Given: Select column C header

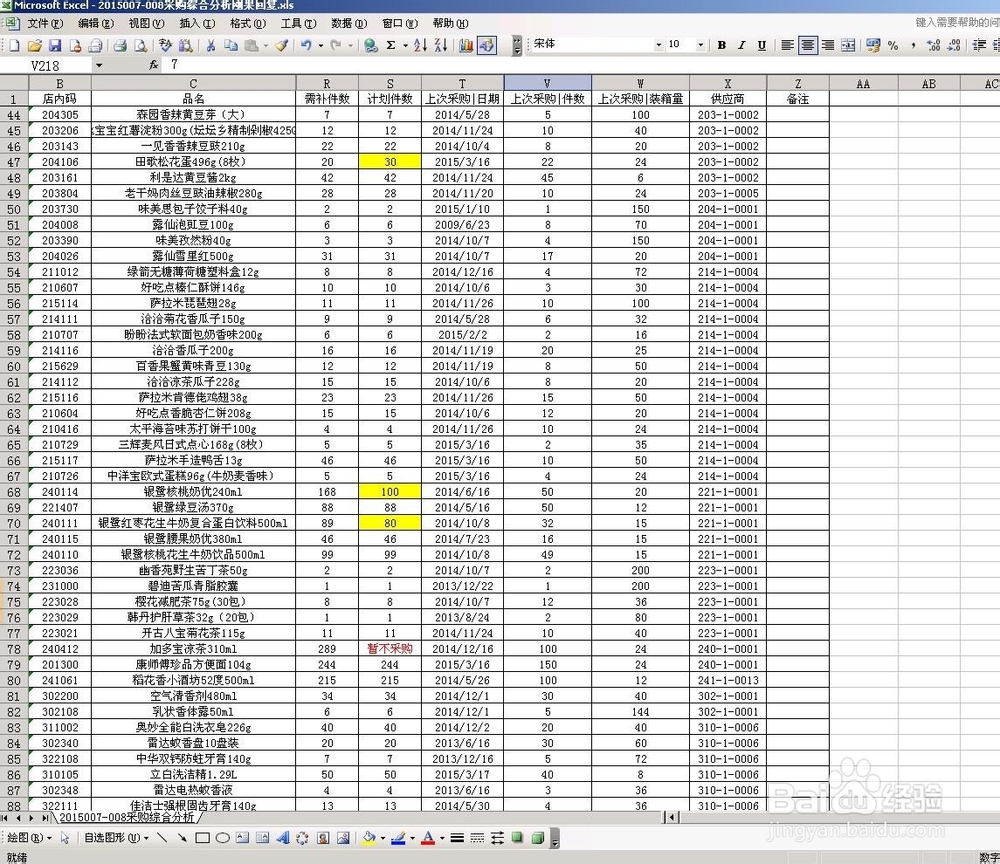Looking at the screenshot, I should [193, 83].
